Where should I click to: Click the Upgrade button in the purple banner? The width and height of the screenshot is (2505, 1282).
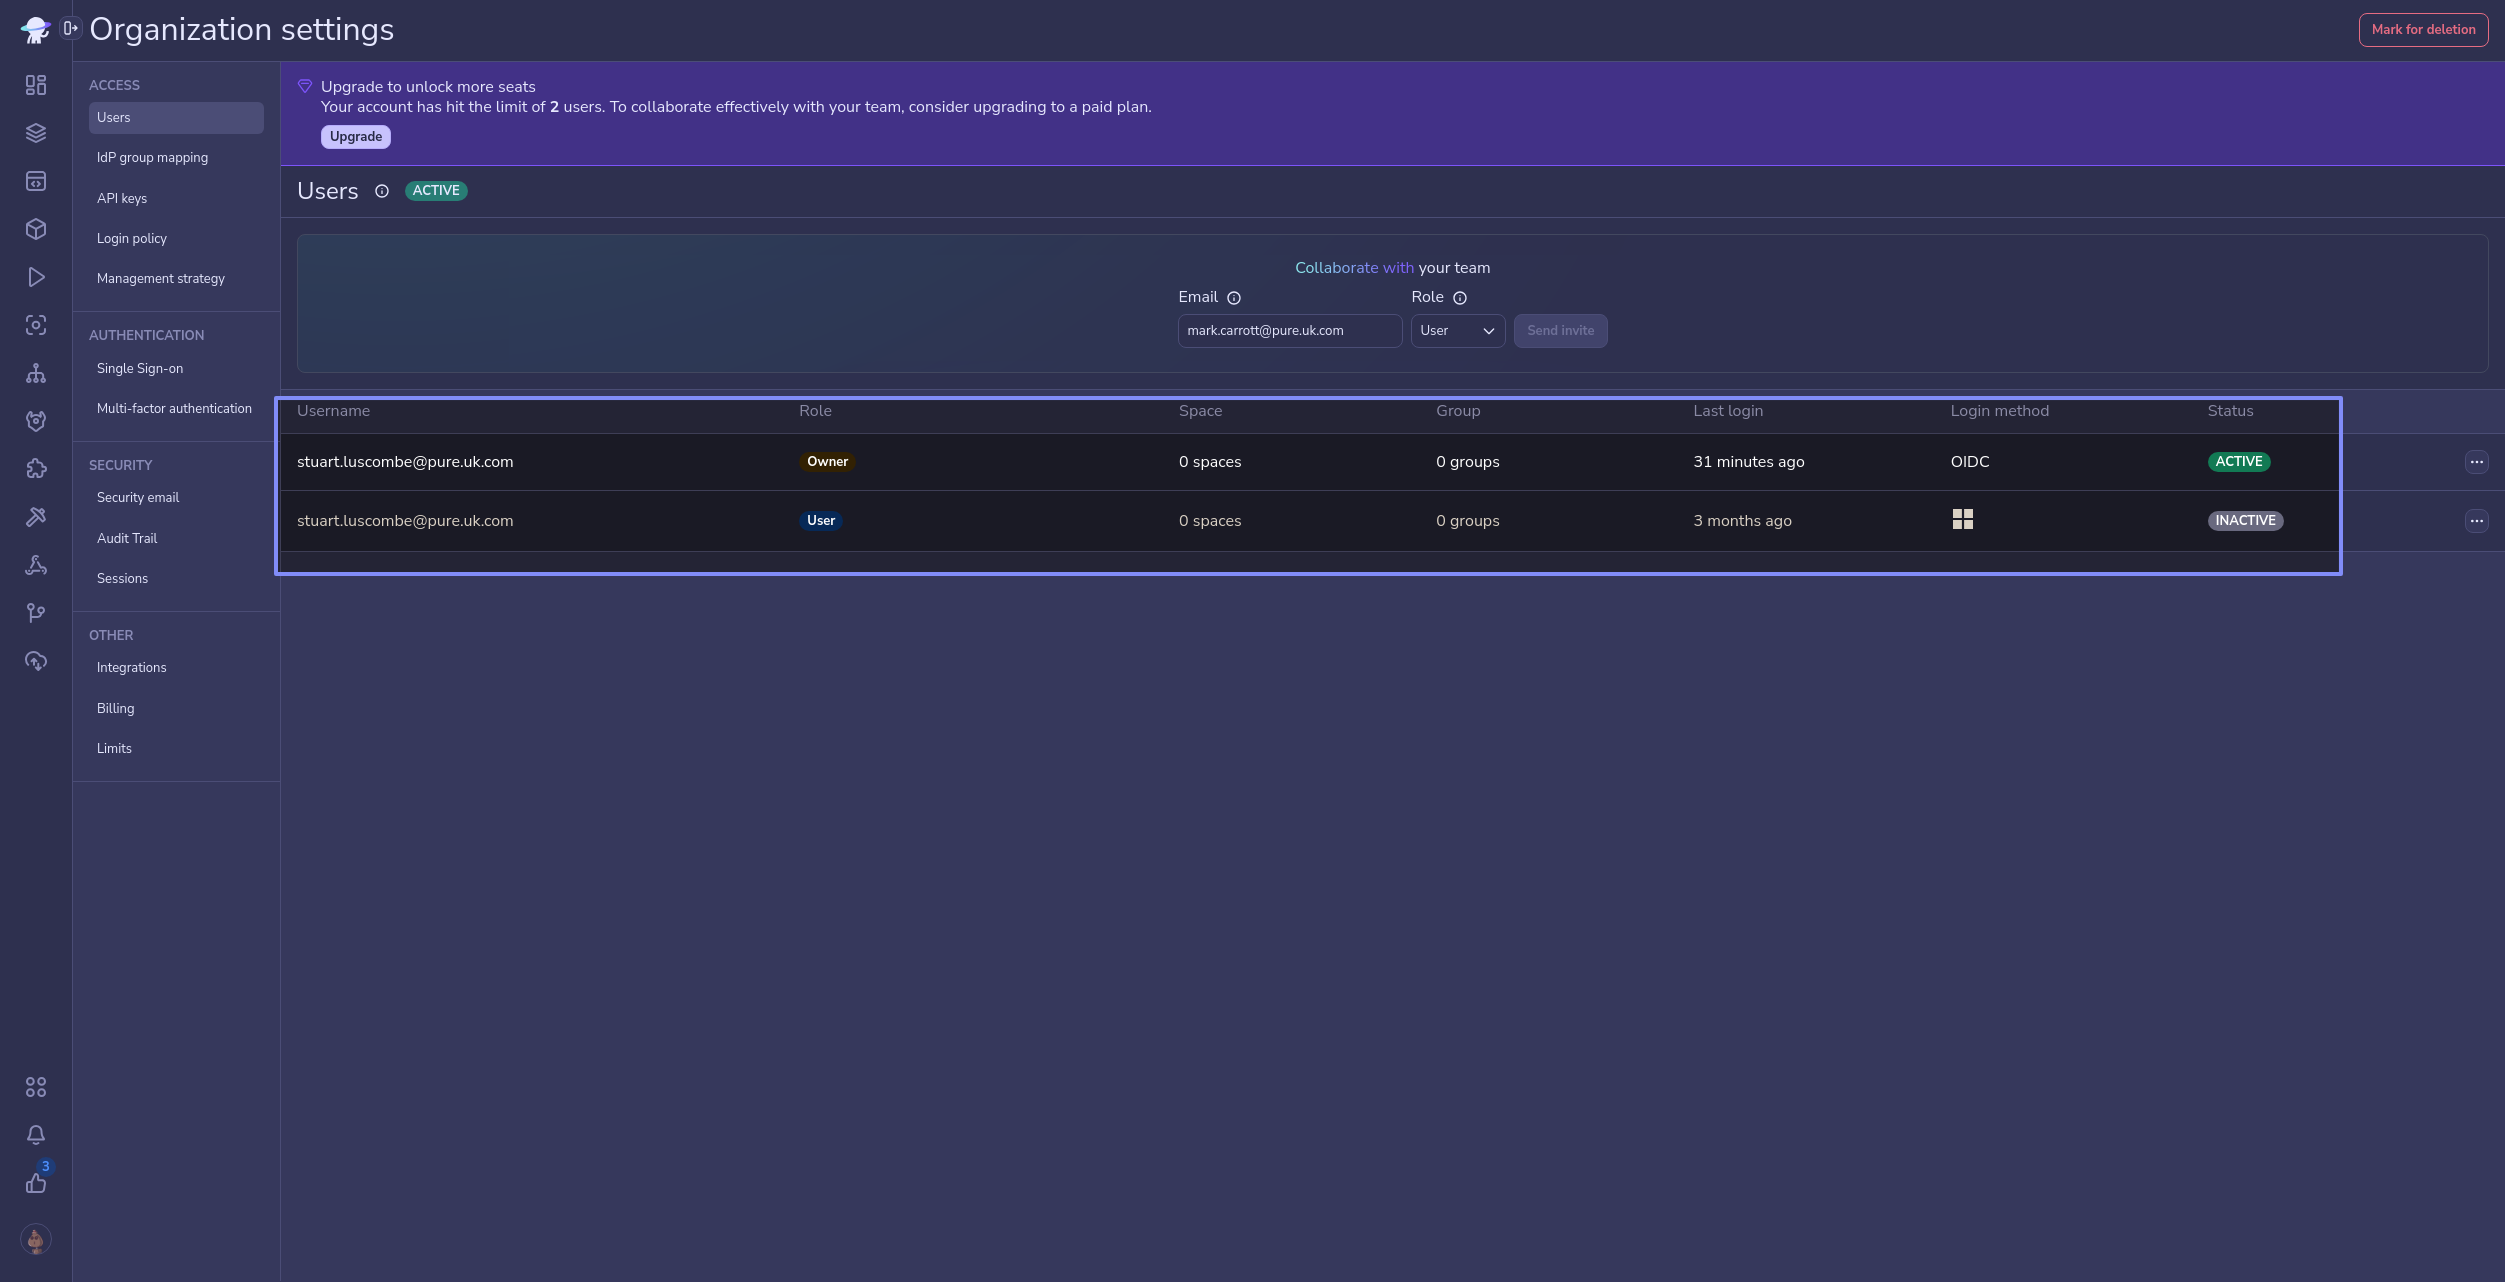[x=355, y=136]
